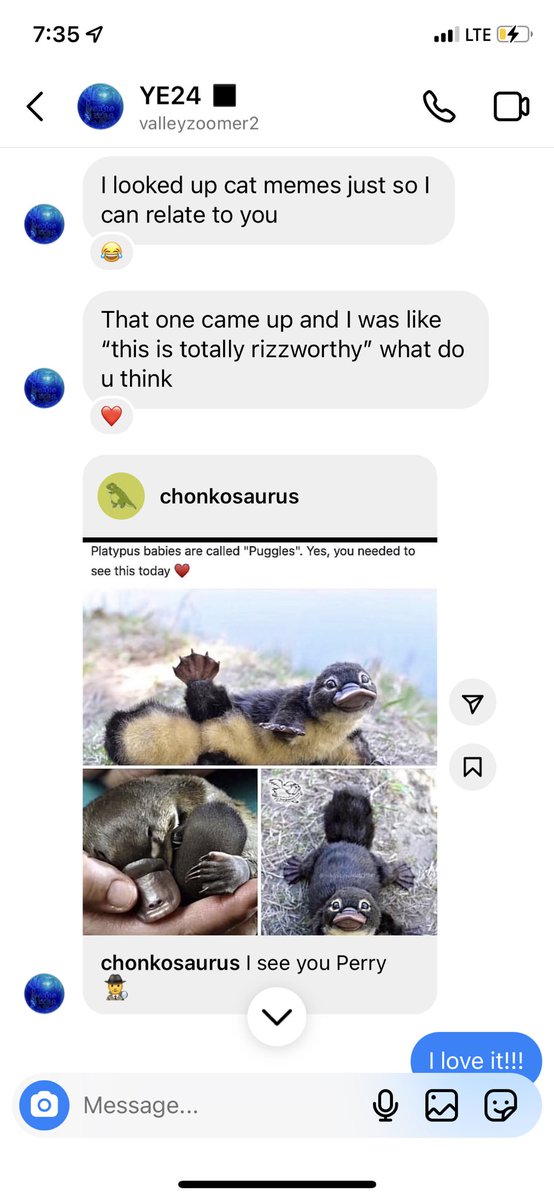
Task: Start an audio call with the phone icon
Action: click(439, 106)
